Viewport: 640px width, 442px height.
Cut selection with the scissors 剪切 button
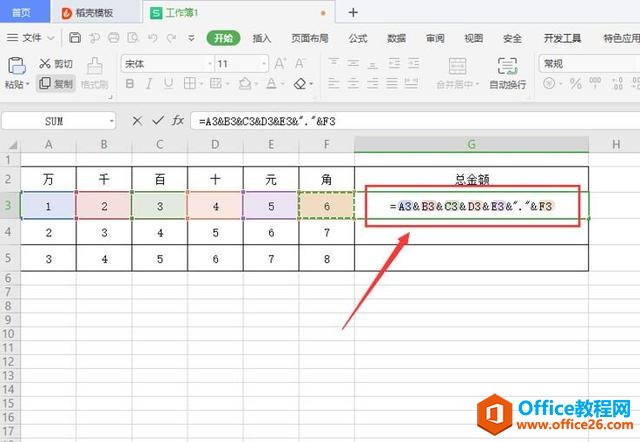pos(56,64)
